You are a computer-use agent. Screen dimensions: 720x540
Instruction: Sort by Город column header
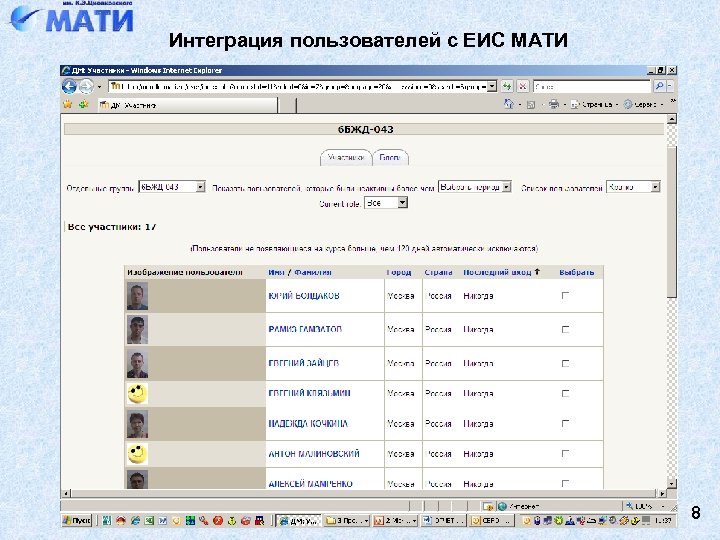click(399, 272)
